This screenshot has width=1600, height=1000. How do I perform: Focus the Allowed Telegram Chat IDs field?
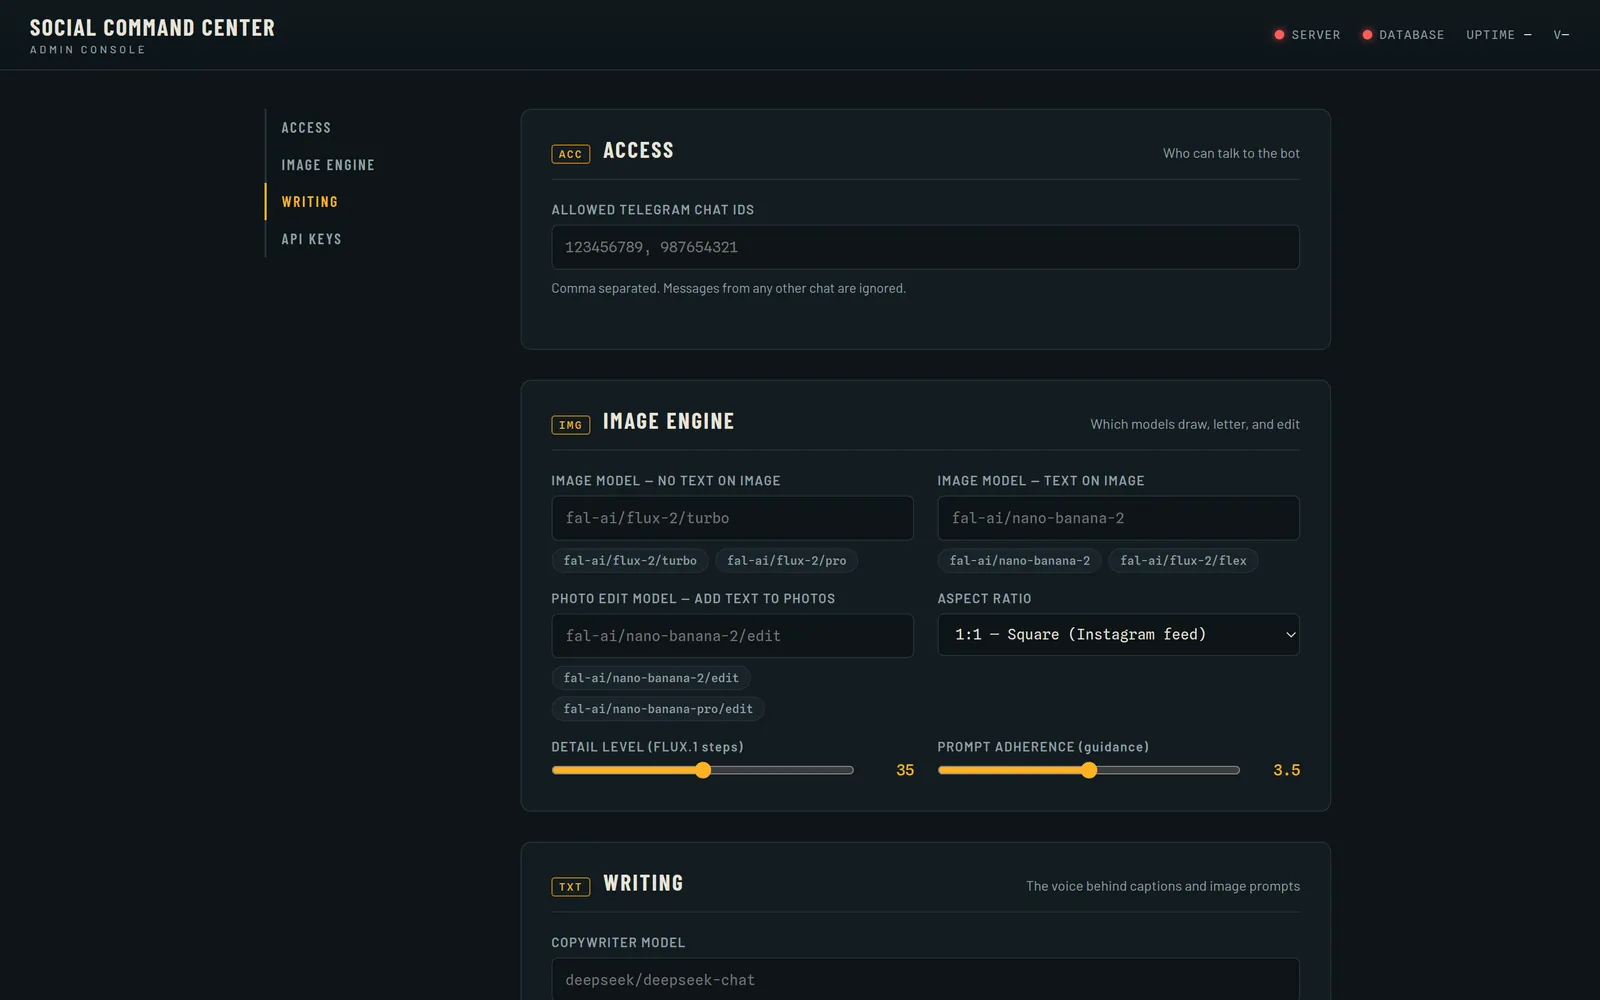pyautogui.click(x=925, y=247)
